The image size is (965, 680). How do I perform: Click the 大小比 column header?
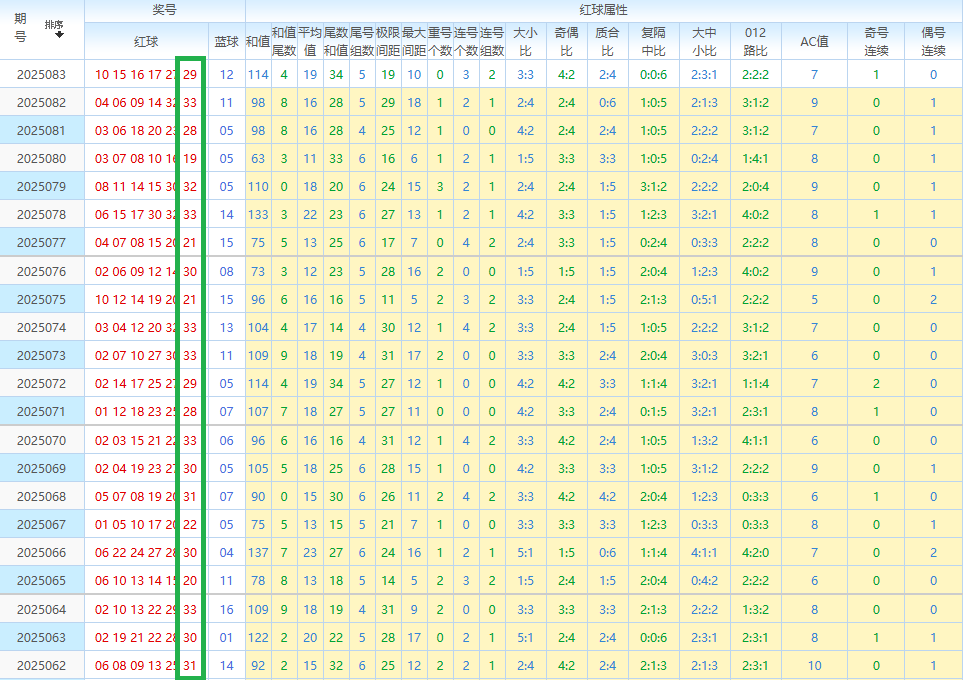coord(526,41)
